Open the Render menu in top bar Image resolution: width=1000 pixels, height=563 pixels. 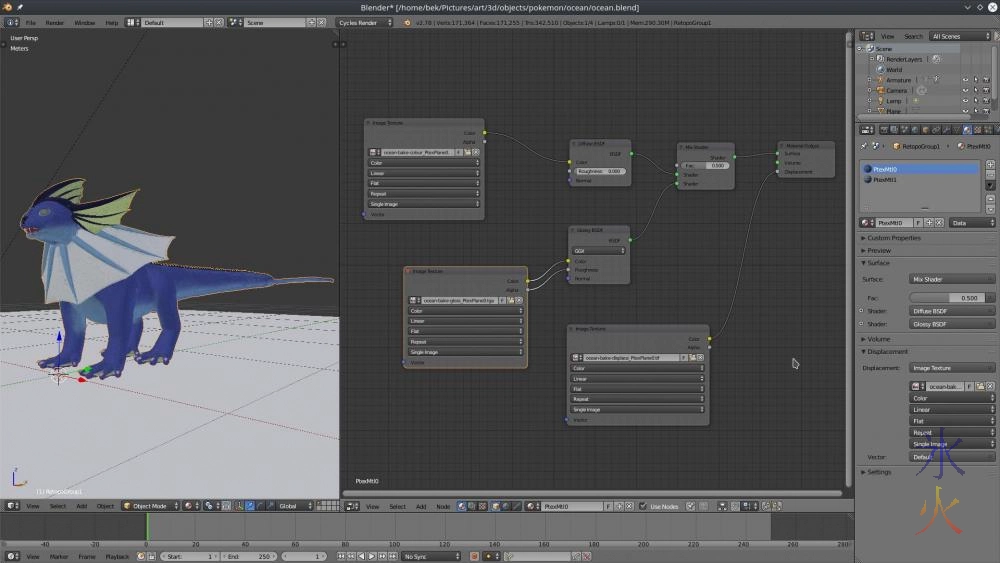(55, 22)
